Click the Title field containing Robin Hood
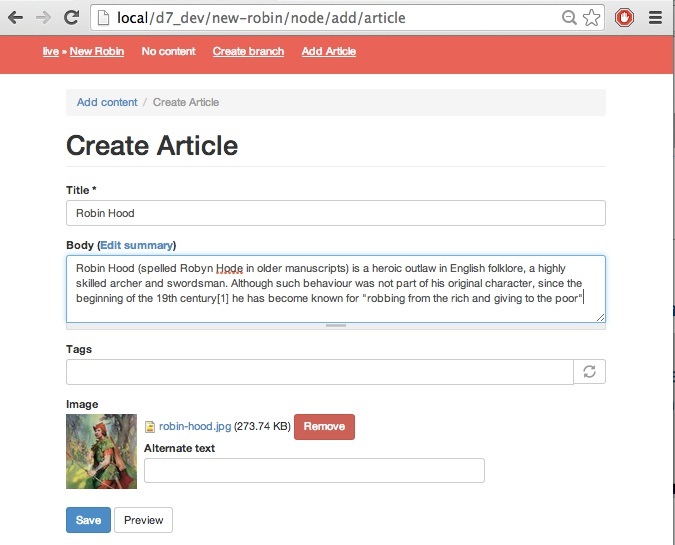The height and width of the screenshot is (545, 675). tap(336, 213)
